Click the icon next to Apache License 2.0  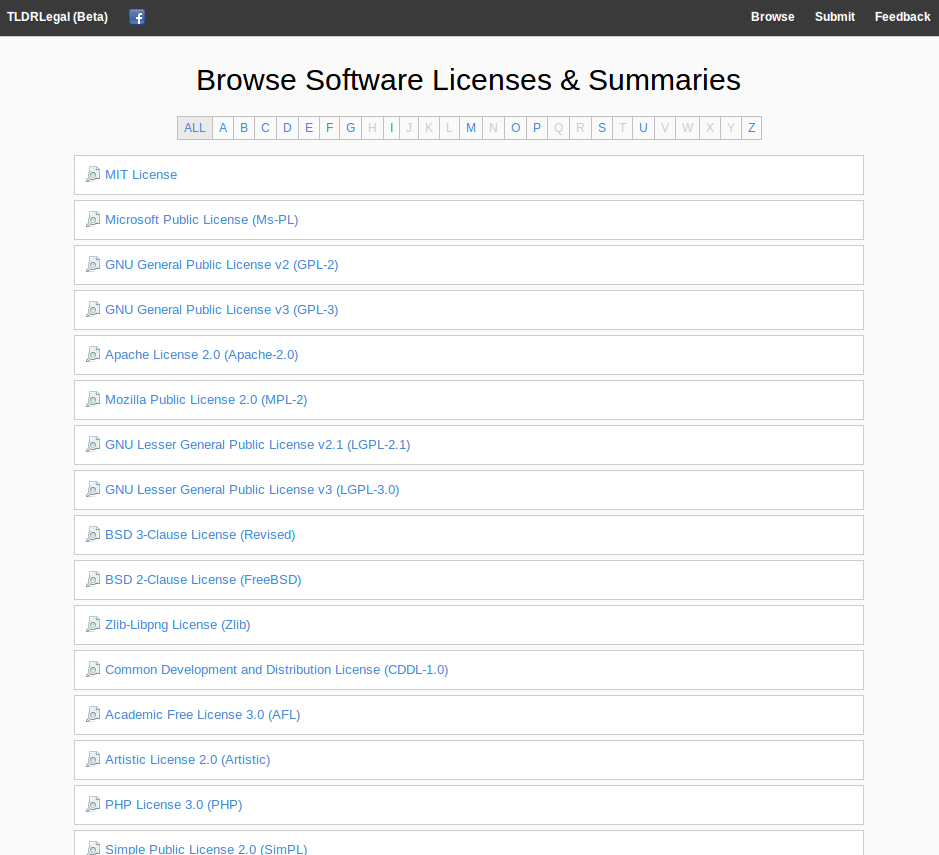(93, 354)
